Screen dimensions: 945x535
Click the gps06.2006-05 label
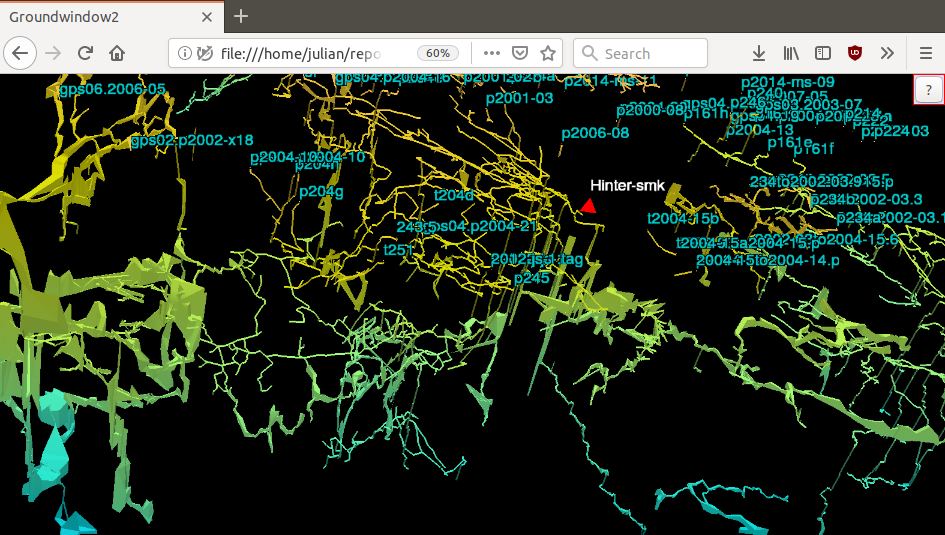pyautogui.click(x=113, y=90)
